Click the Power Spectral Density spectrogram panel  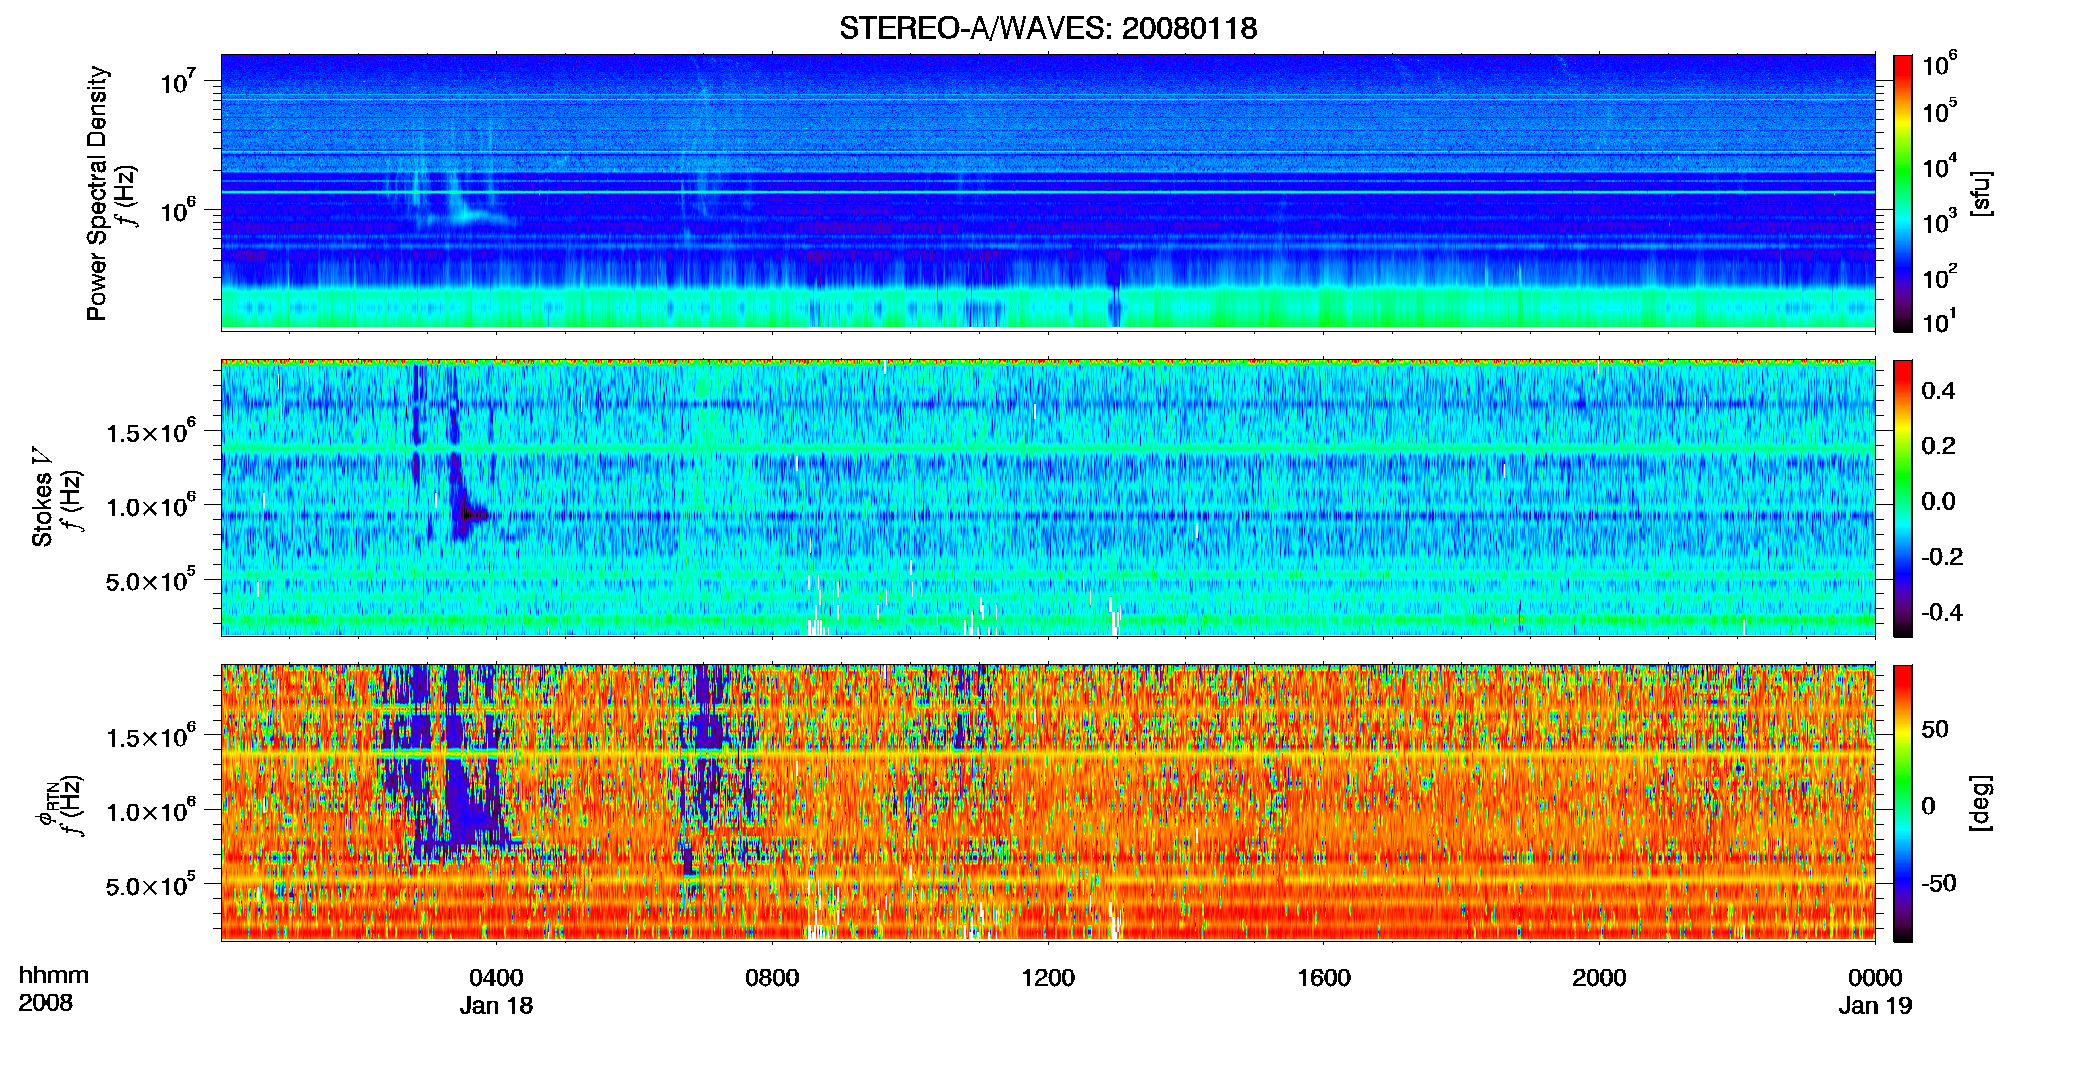[1048, 192]
